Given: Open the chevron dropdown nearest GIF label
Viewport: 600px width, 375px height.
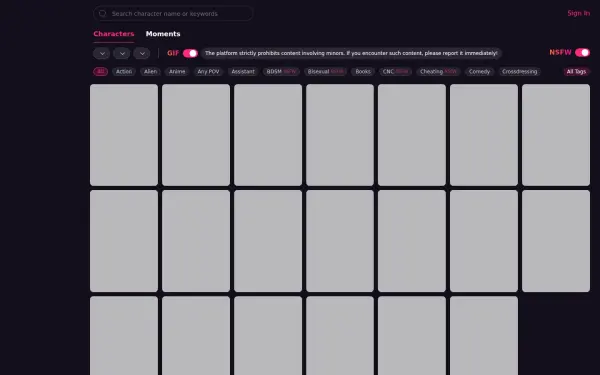Looking at the screenshot, I should tap(142, 53).
